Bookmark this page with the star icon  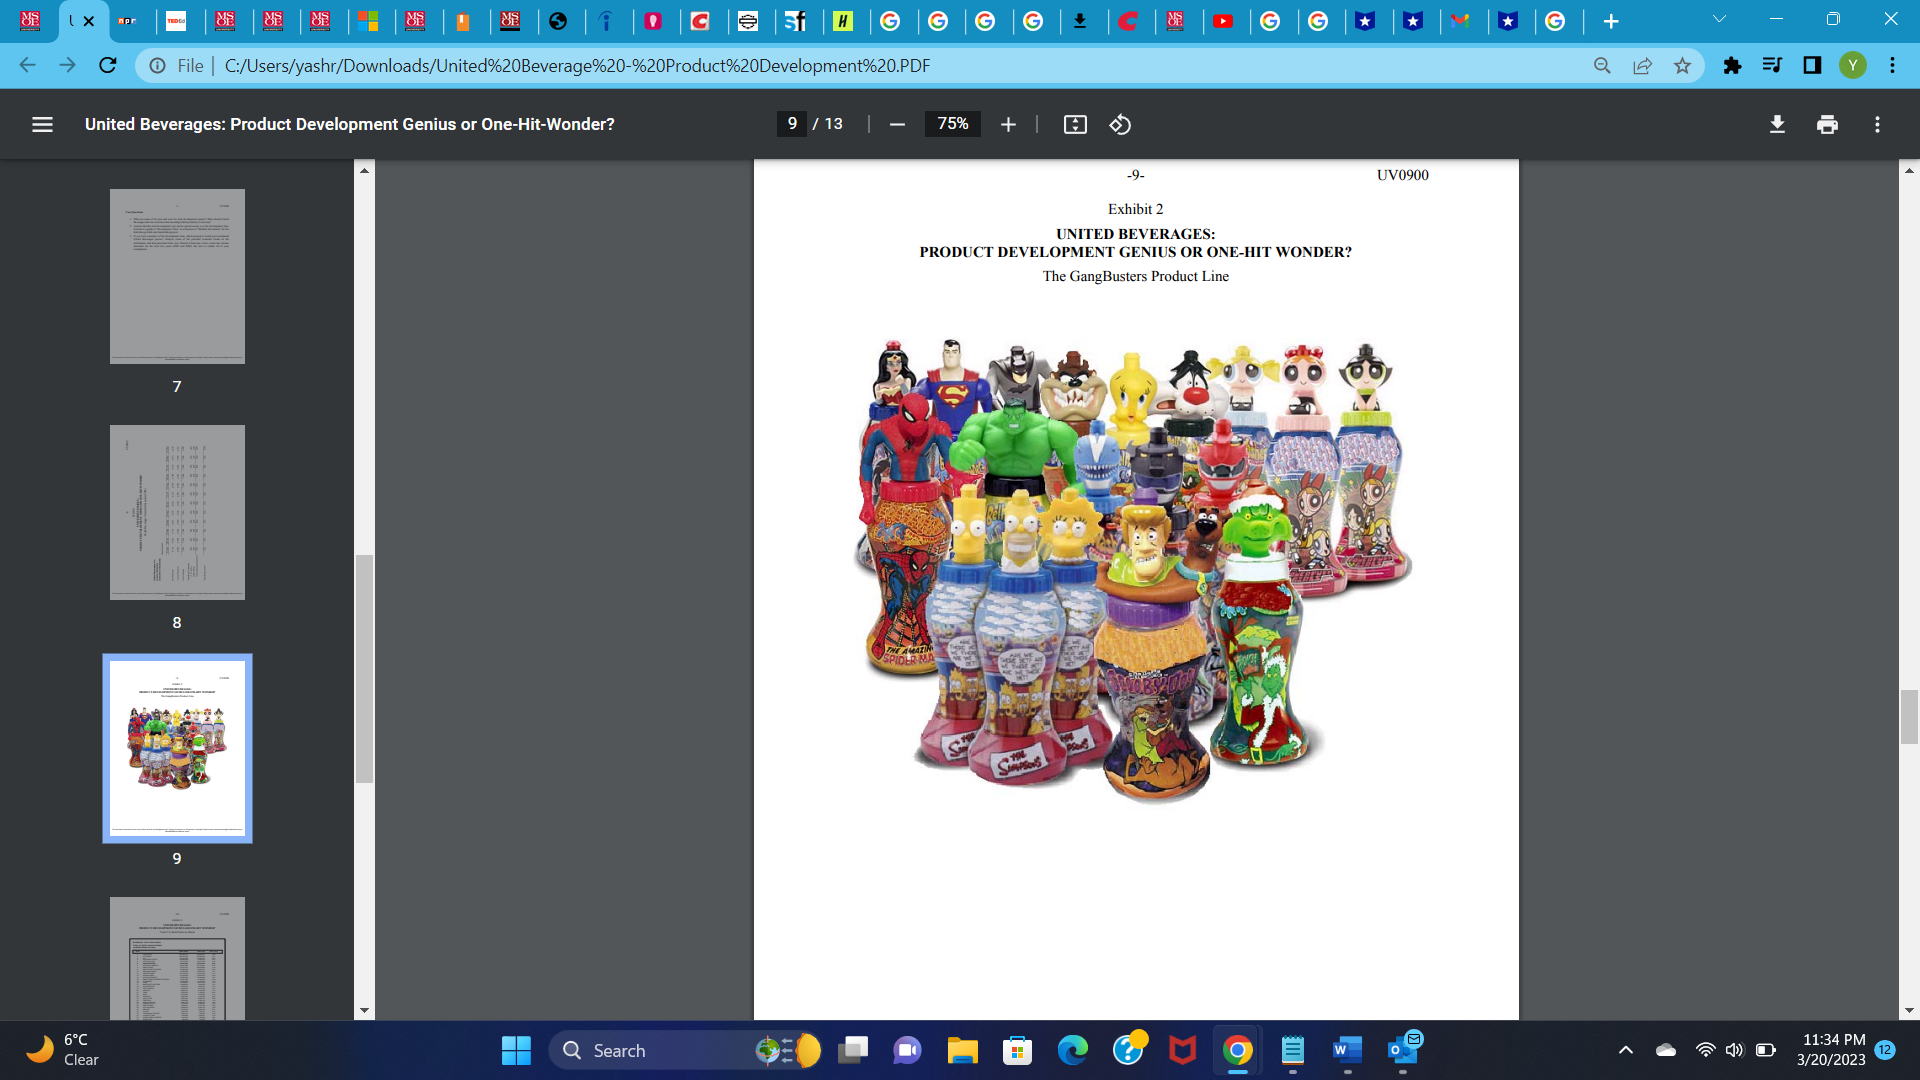[1684, 65]
